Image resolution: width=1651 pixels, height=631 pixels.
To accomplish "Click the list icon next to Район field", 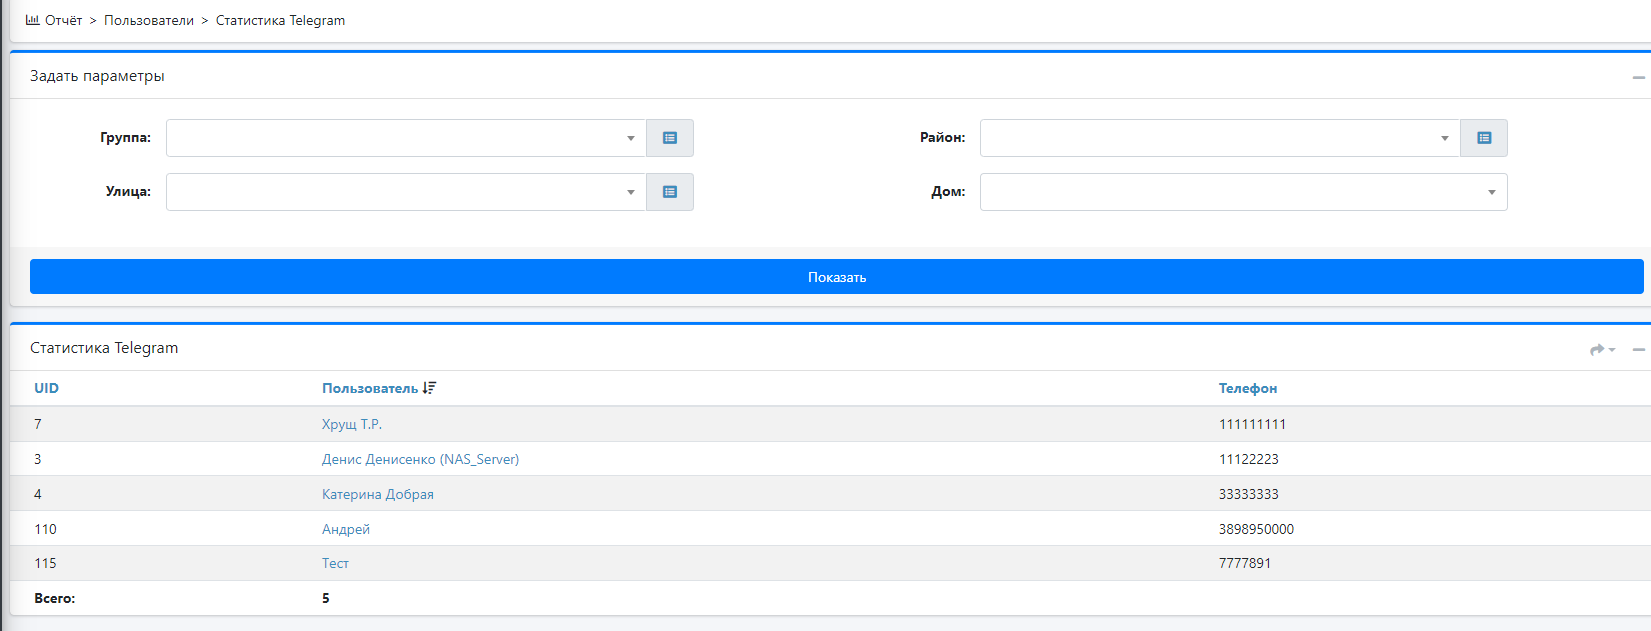I will click(1484, 138).
